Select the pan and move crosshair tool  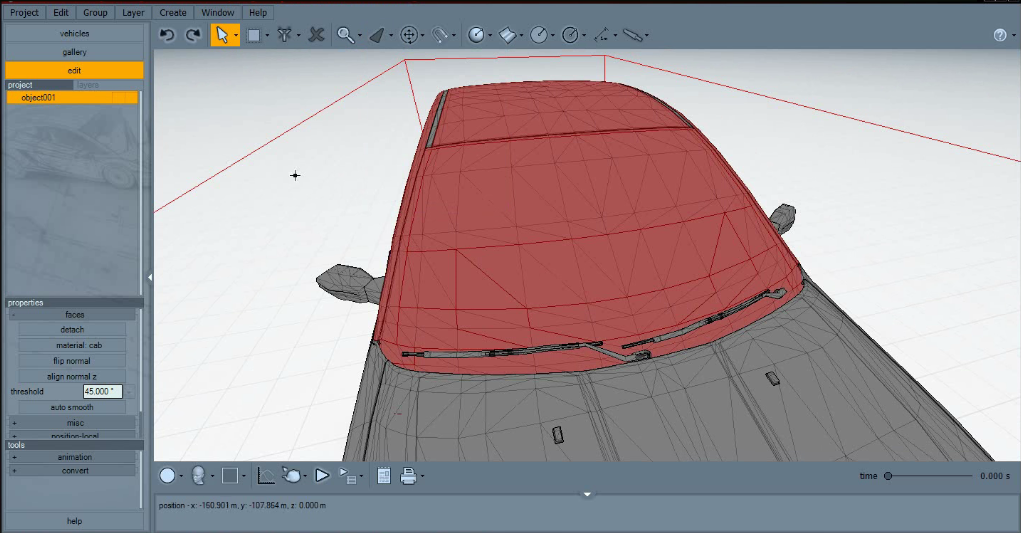pyautogui.click(x=409, y=35)
